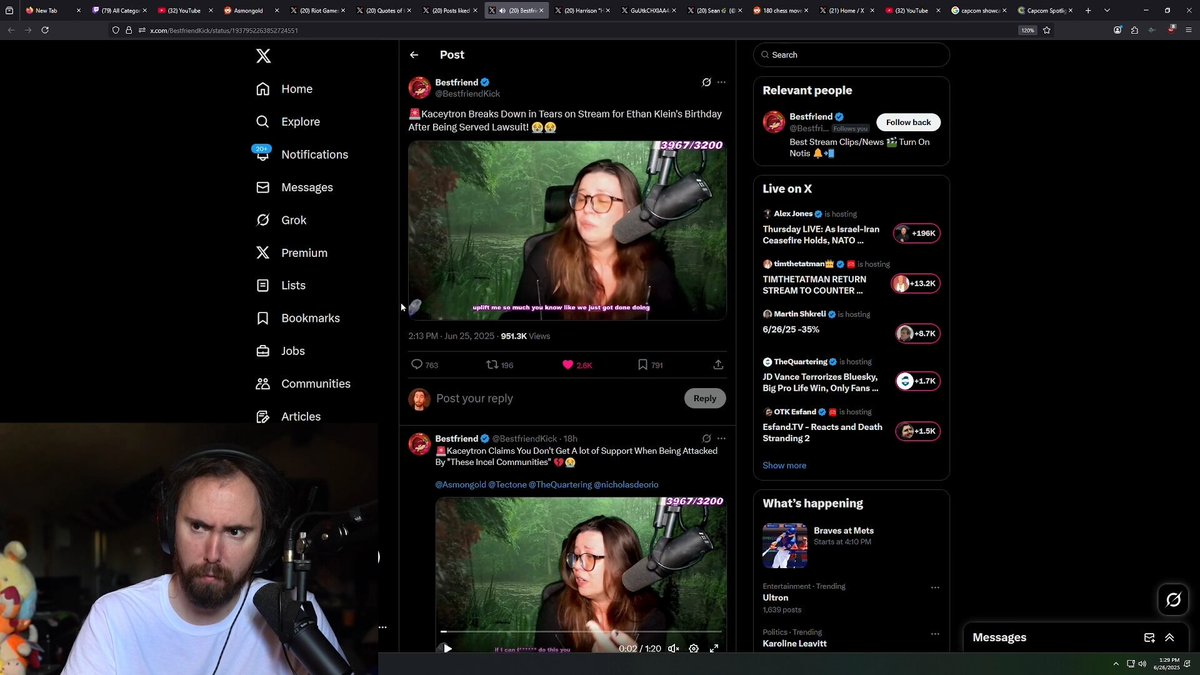Click the second video progress bar
Viewport: 1200px width, 675px height.
point(581,632)
